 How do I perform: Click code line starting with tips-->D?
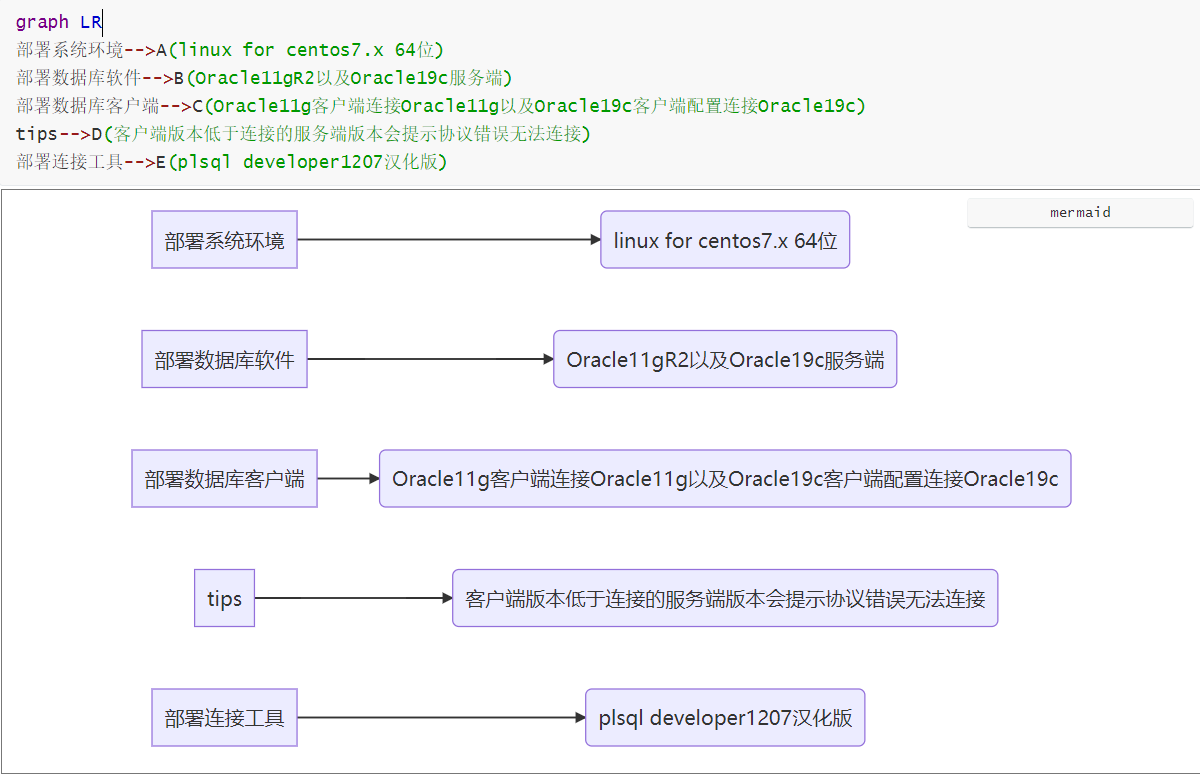pyautogui.click(x=303, y=133)
